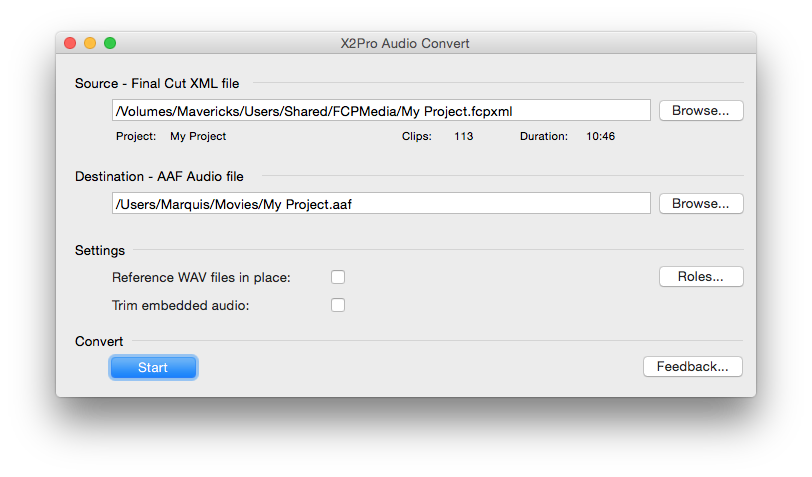
Task: Click the Source - Final Cut XML heading
Action: [x=157, y=83]
